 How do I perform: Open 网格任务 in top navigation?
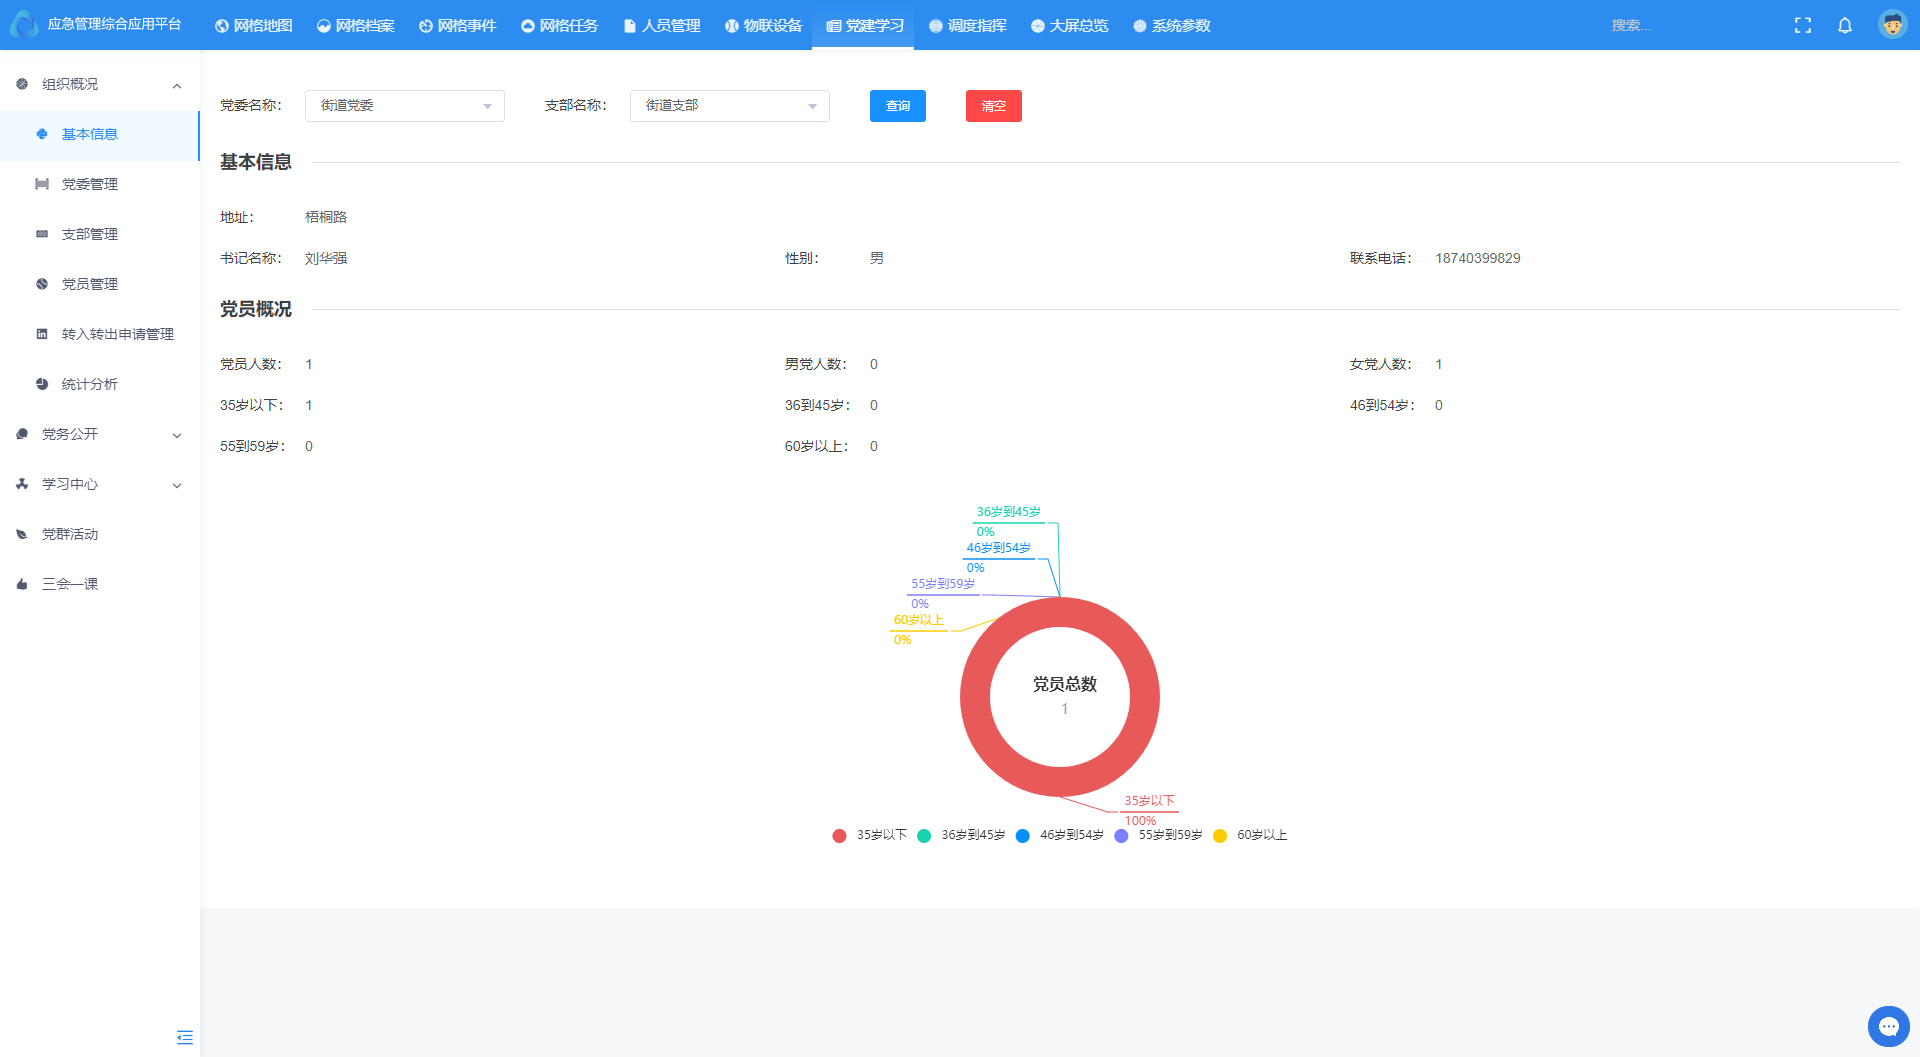(560, 25)
